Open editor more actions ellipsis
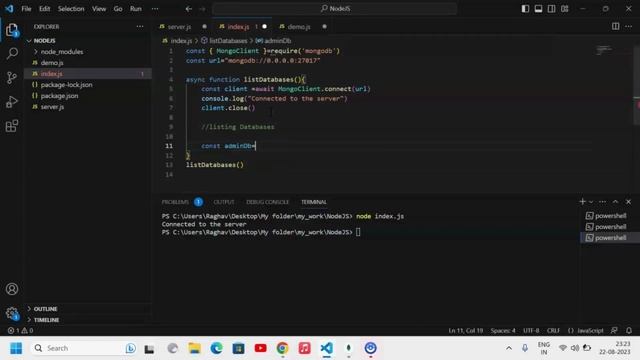This screenshot has height=360, width=640. coord(629,27)
